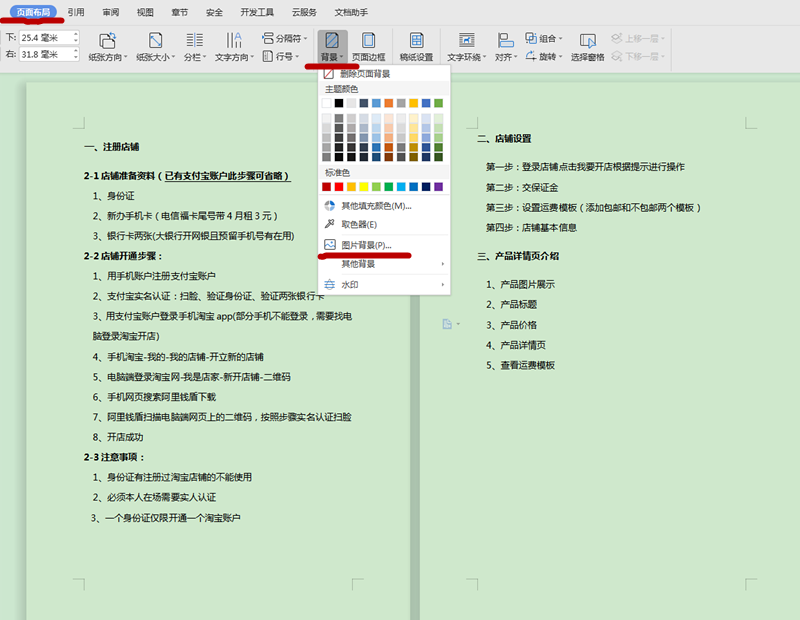Click the heading 三、产品详情页介绍
The height and width of the screenshot is (620, 800).
(x=518, y=256)
